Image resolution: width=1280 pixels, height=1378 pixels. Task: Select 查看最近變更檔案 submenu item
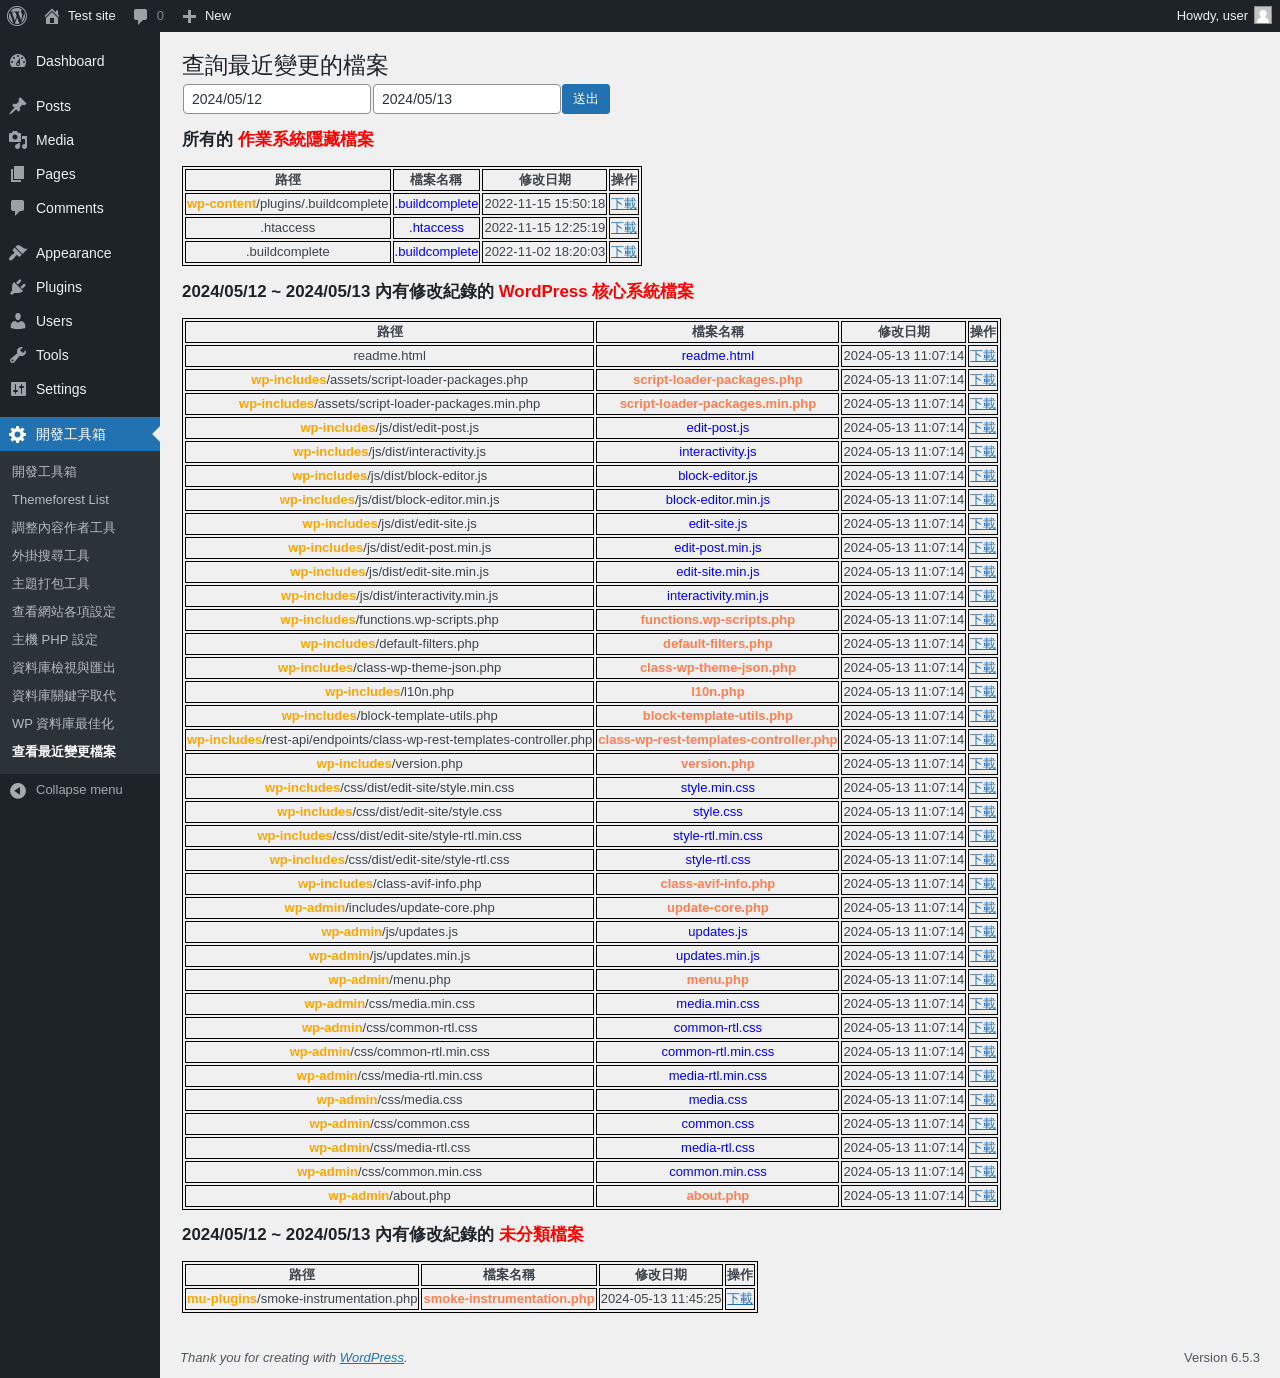point(80,752)
